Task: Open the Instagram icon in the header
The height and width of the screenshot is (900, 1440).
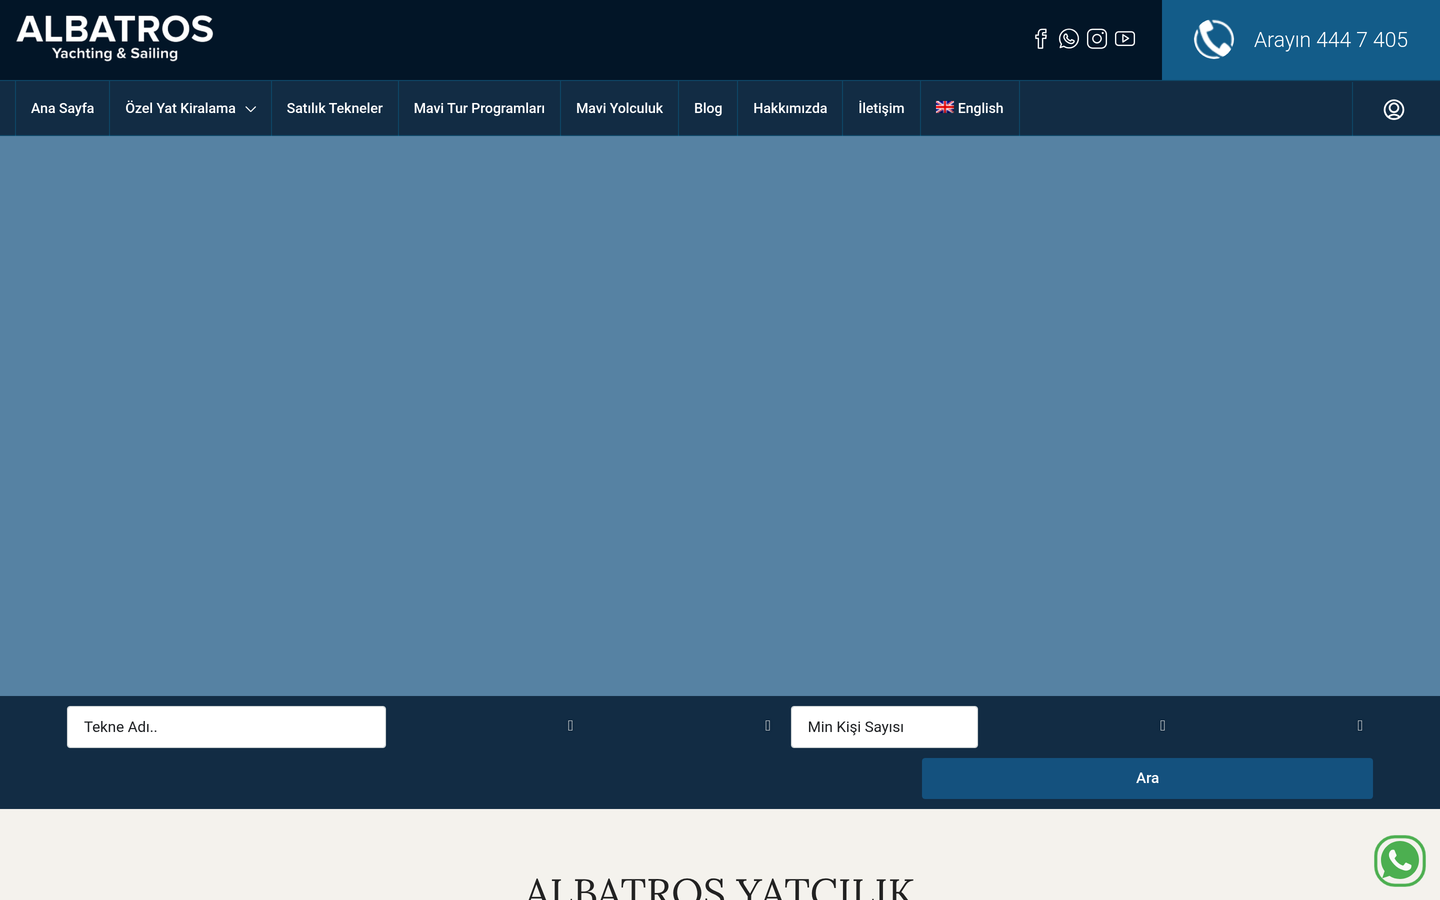Action: click(x=1097, y=39)
